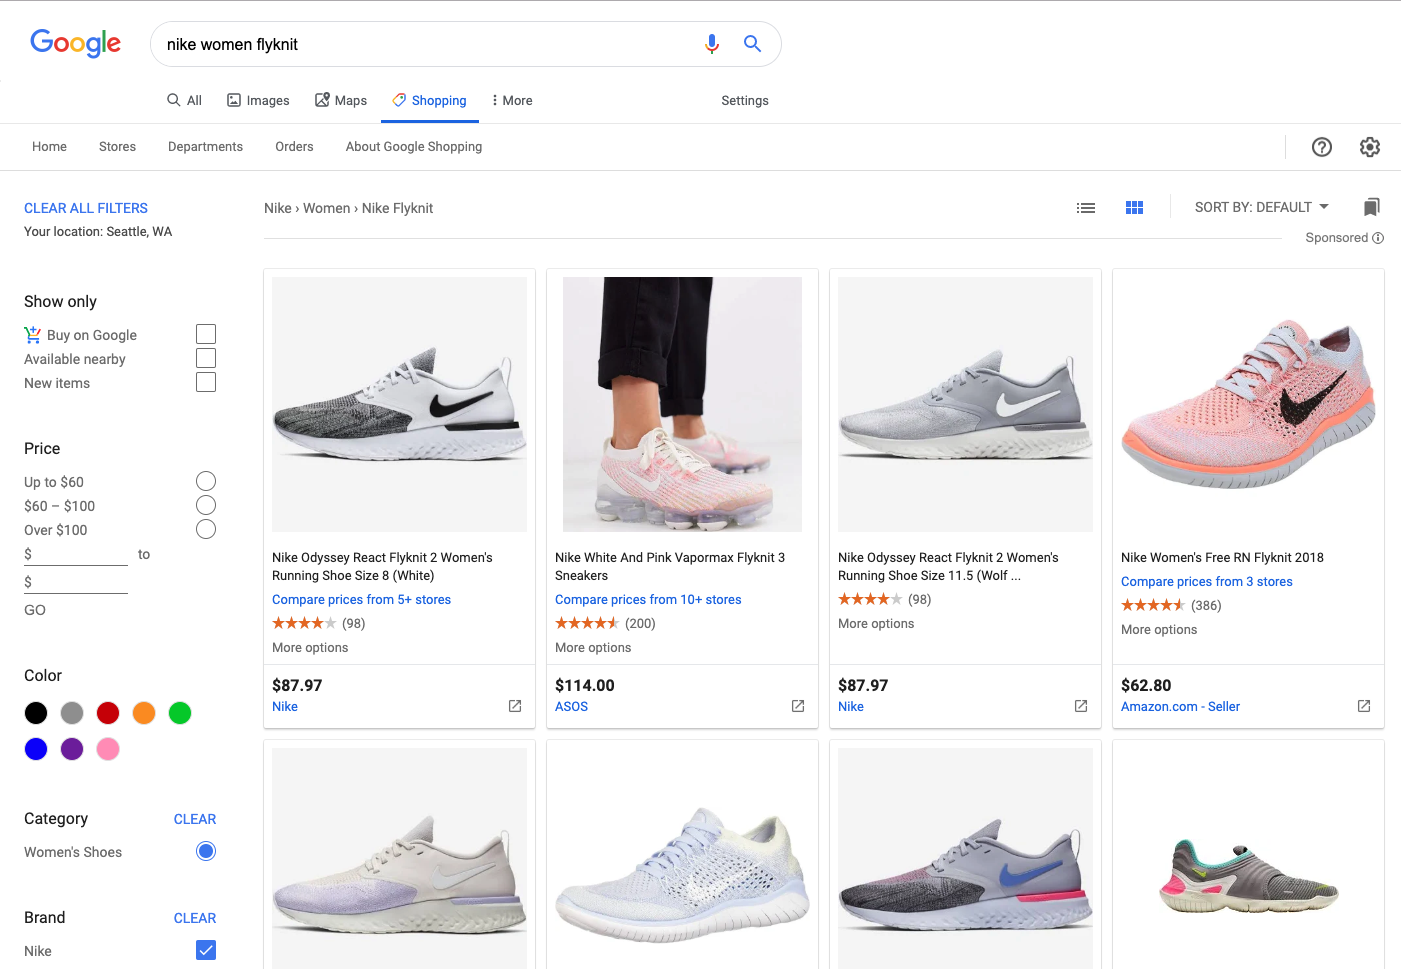1401x969 pixels.
Task: Open external link icon on ASOS listing
Action: point(798,706)
